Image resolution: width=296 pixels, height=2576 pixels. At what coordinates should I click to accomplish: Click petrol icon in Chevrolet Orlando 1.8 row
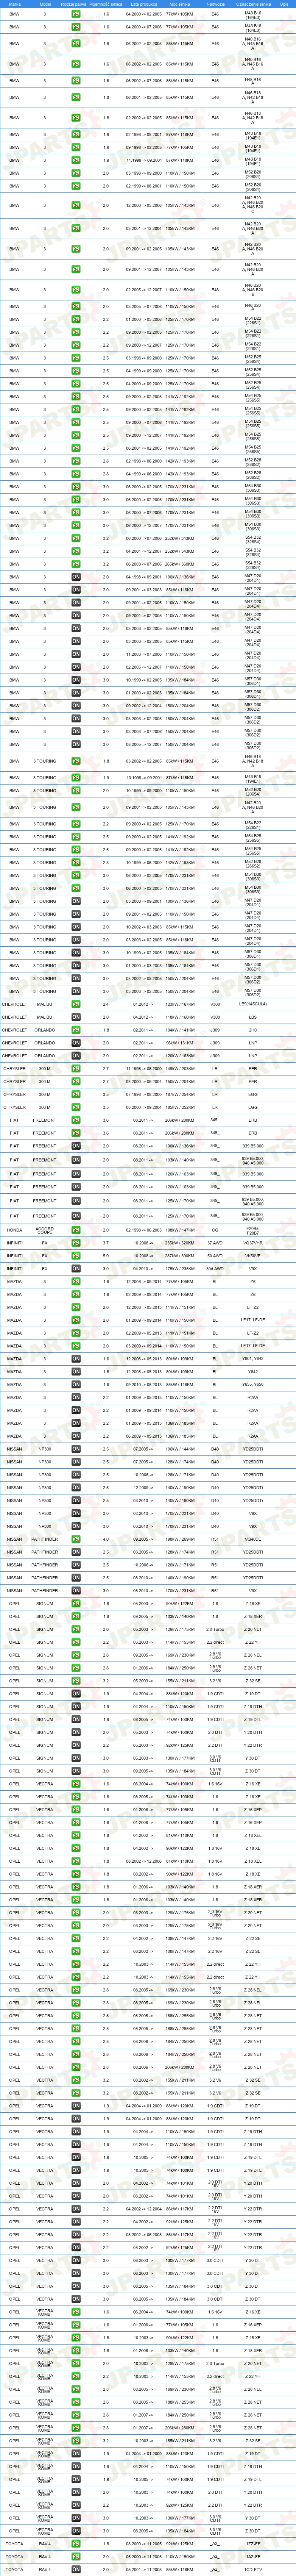(x=76, y=1030)
